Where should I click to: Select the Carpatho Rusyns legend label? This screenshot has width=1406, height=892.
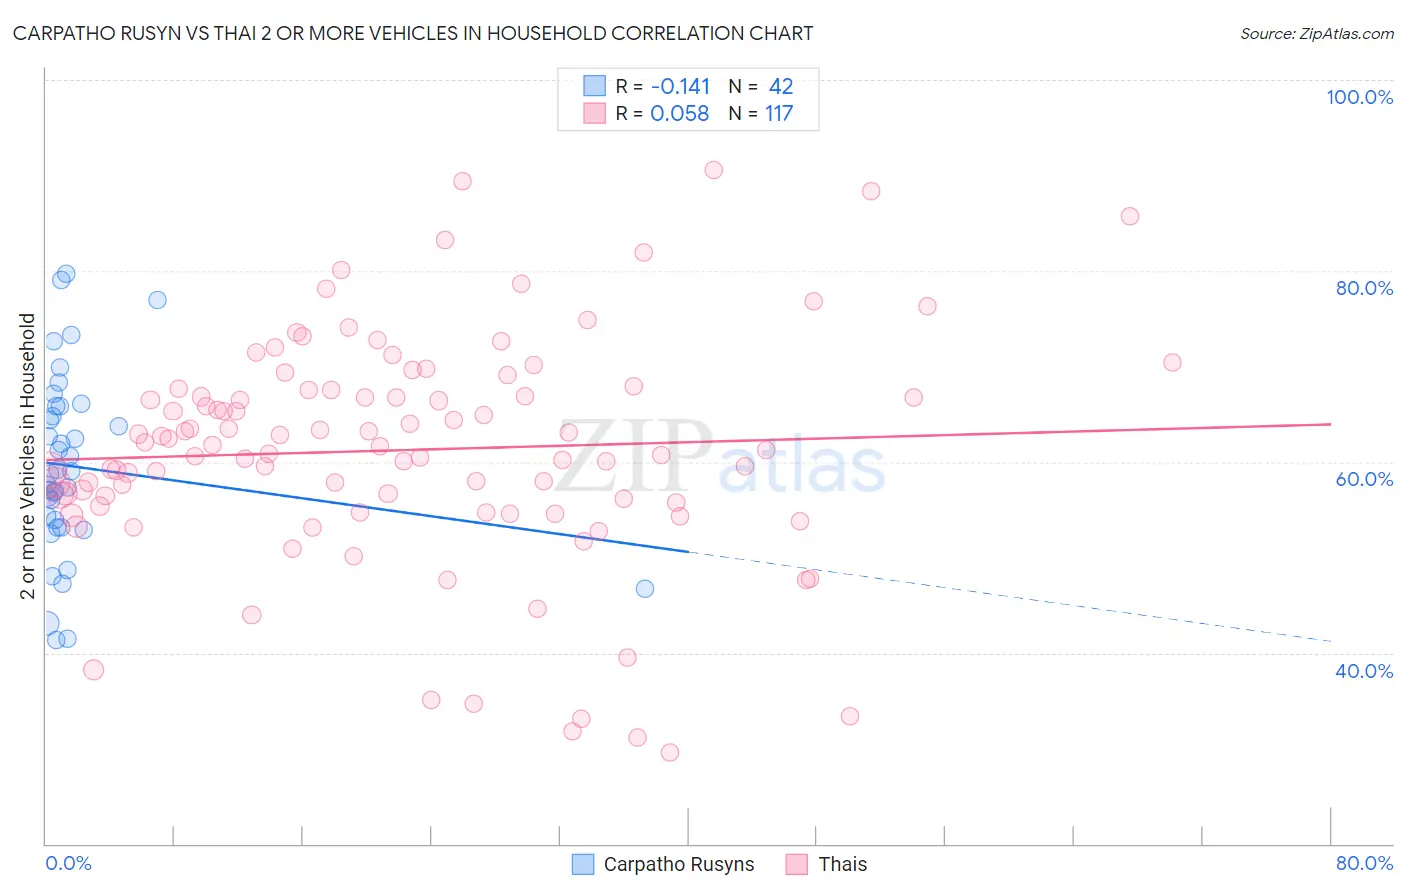click(679, 864)
